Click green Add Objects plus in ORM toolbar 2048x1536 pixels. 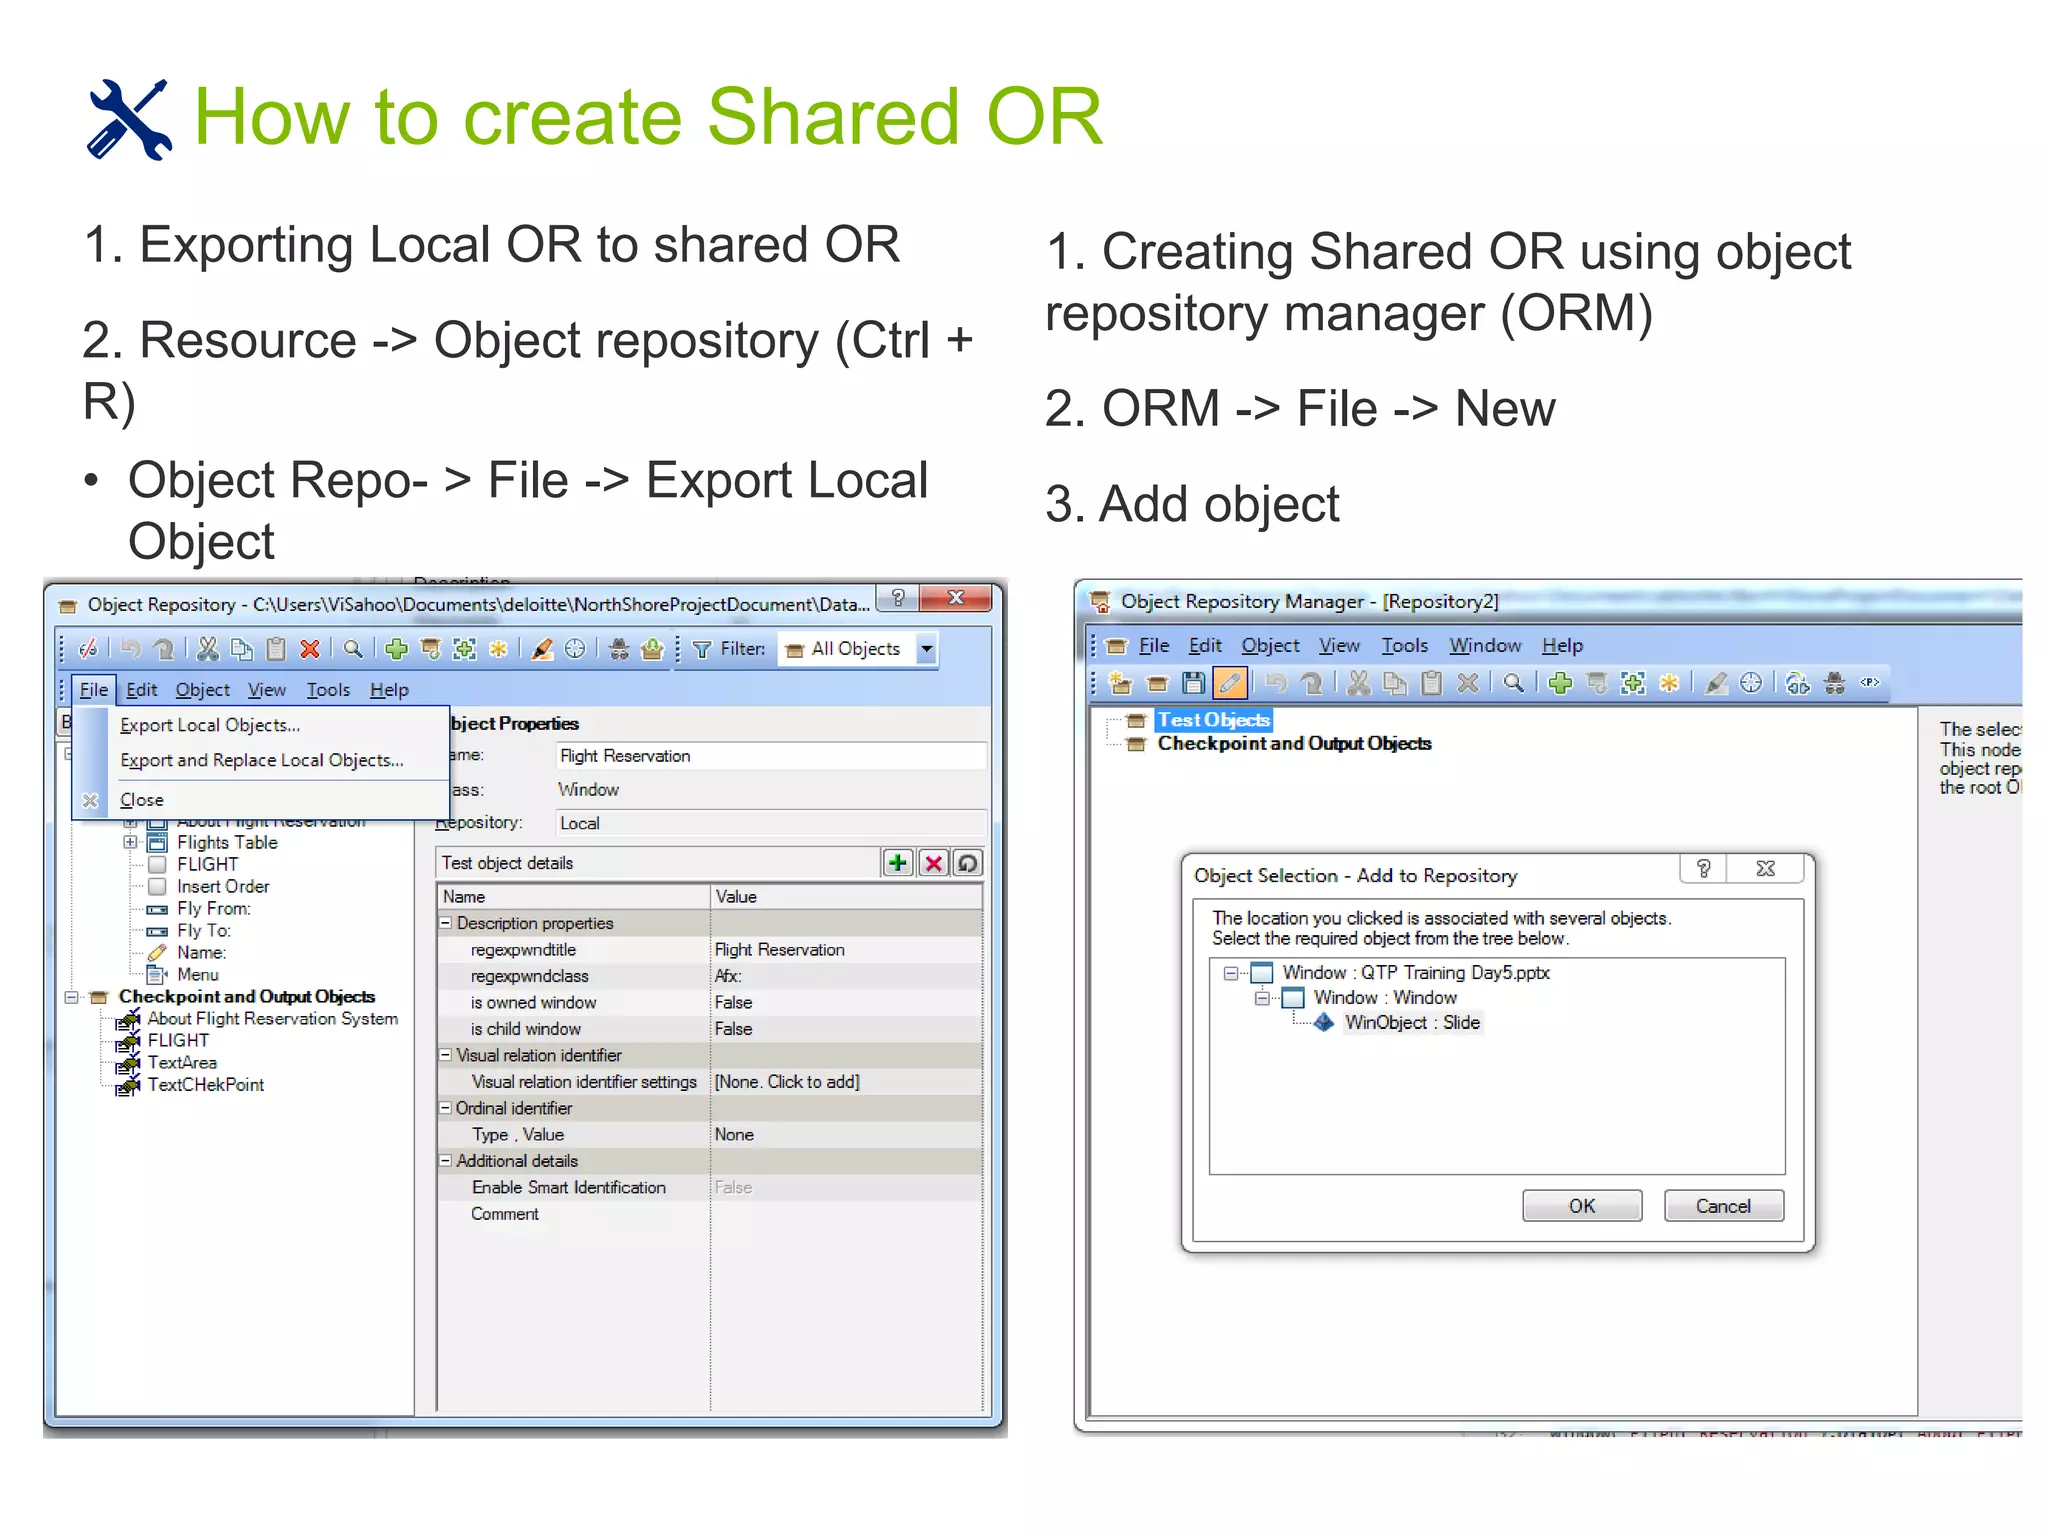1560,683
